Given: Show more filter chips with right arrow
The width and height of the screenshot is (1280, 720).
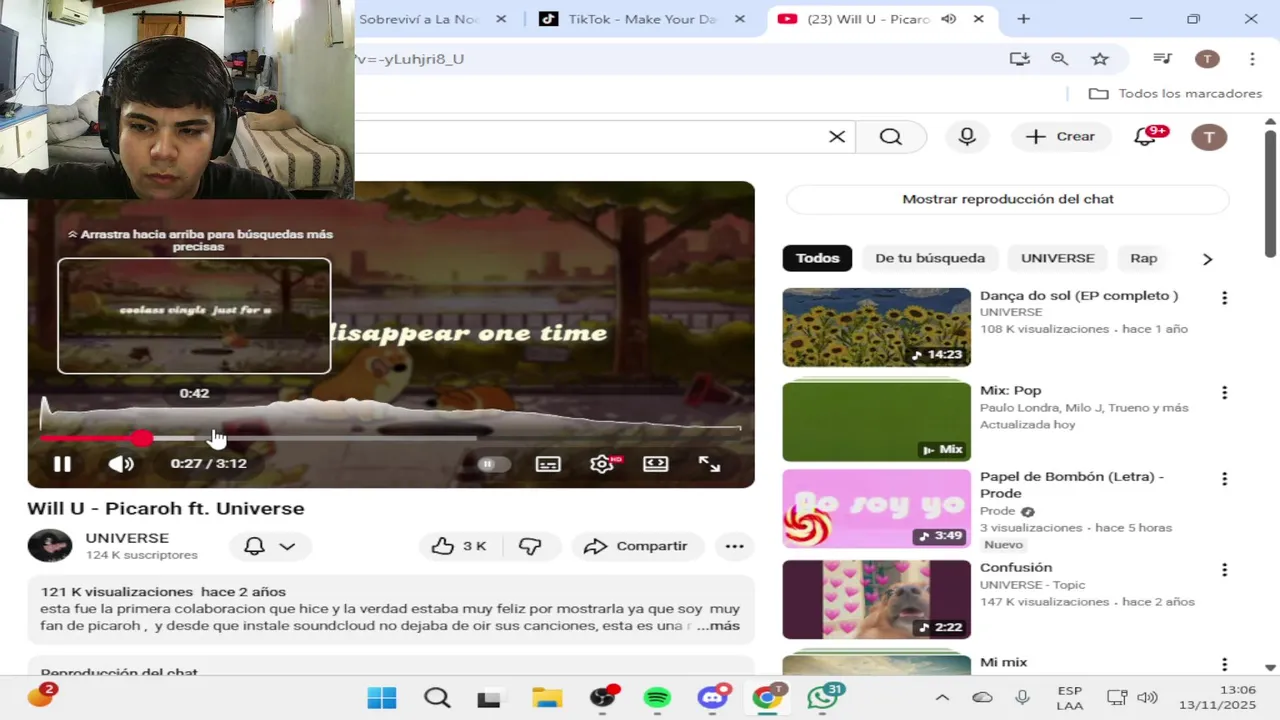Looking at the screenshot, I should pos(1207,259).
